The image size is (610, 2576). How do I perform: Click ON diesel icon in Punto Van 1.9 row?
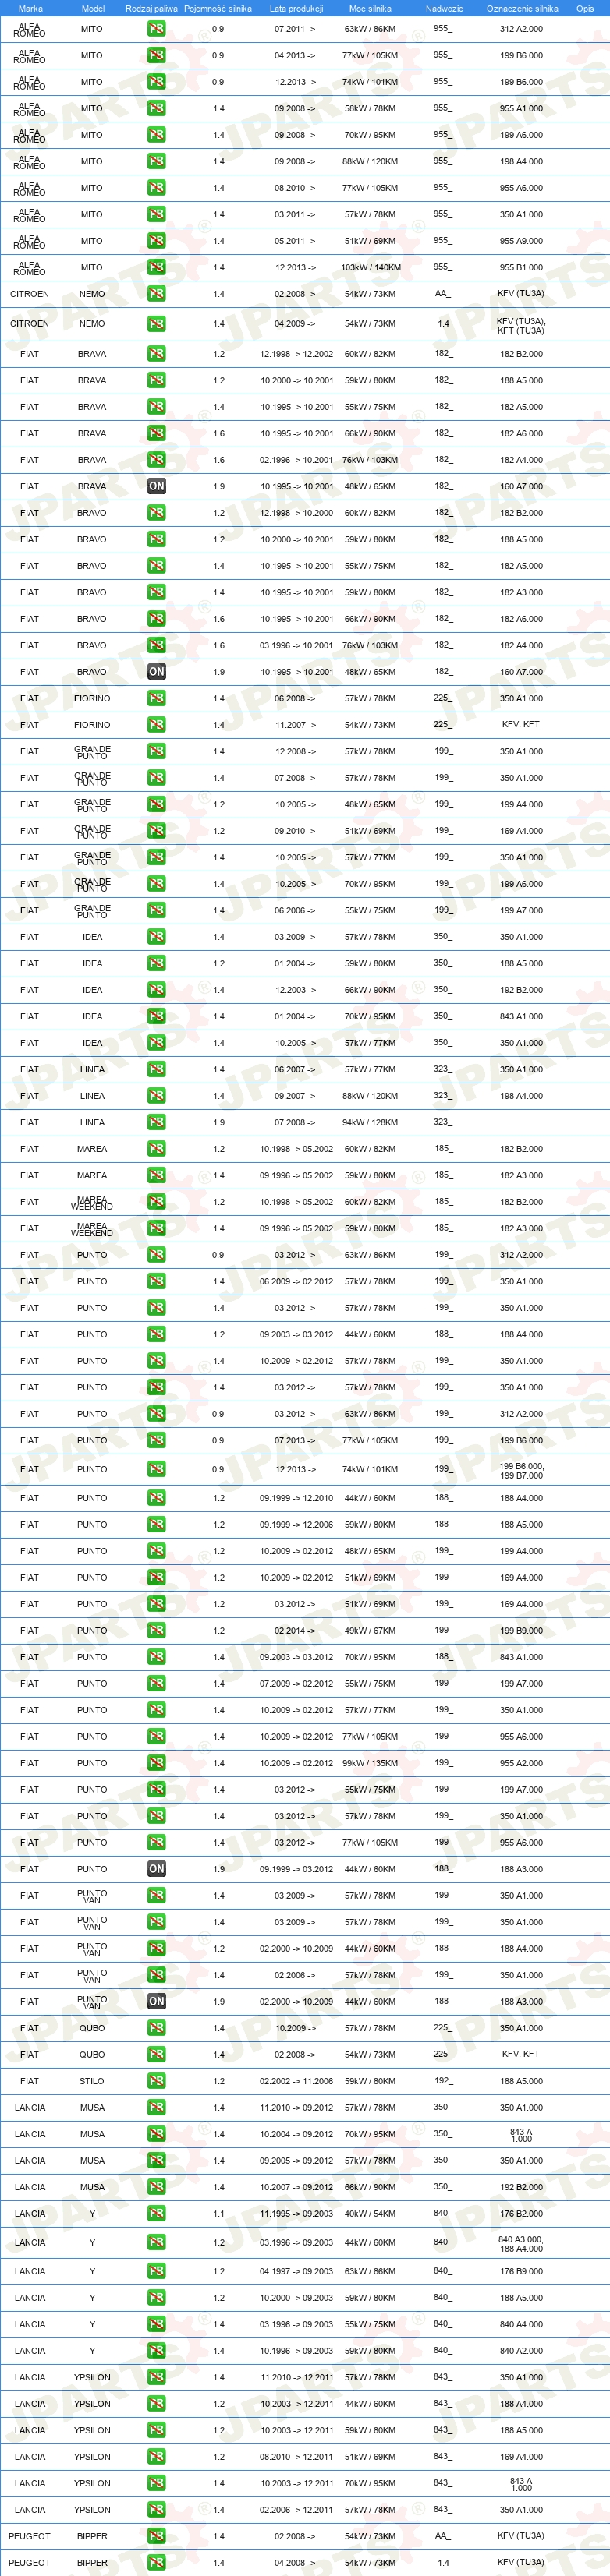tap(157, 2001)
